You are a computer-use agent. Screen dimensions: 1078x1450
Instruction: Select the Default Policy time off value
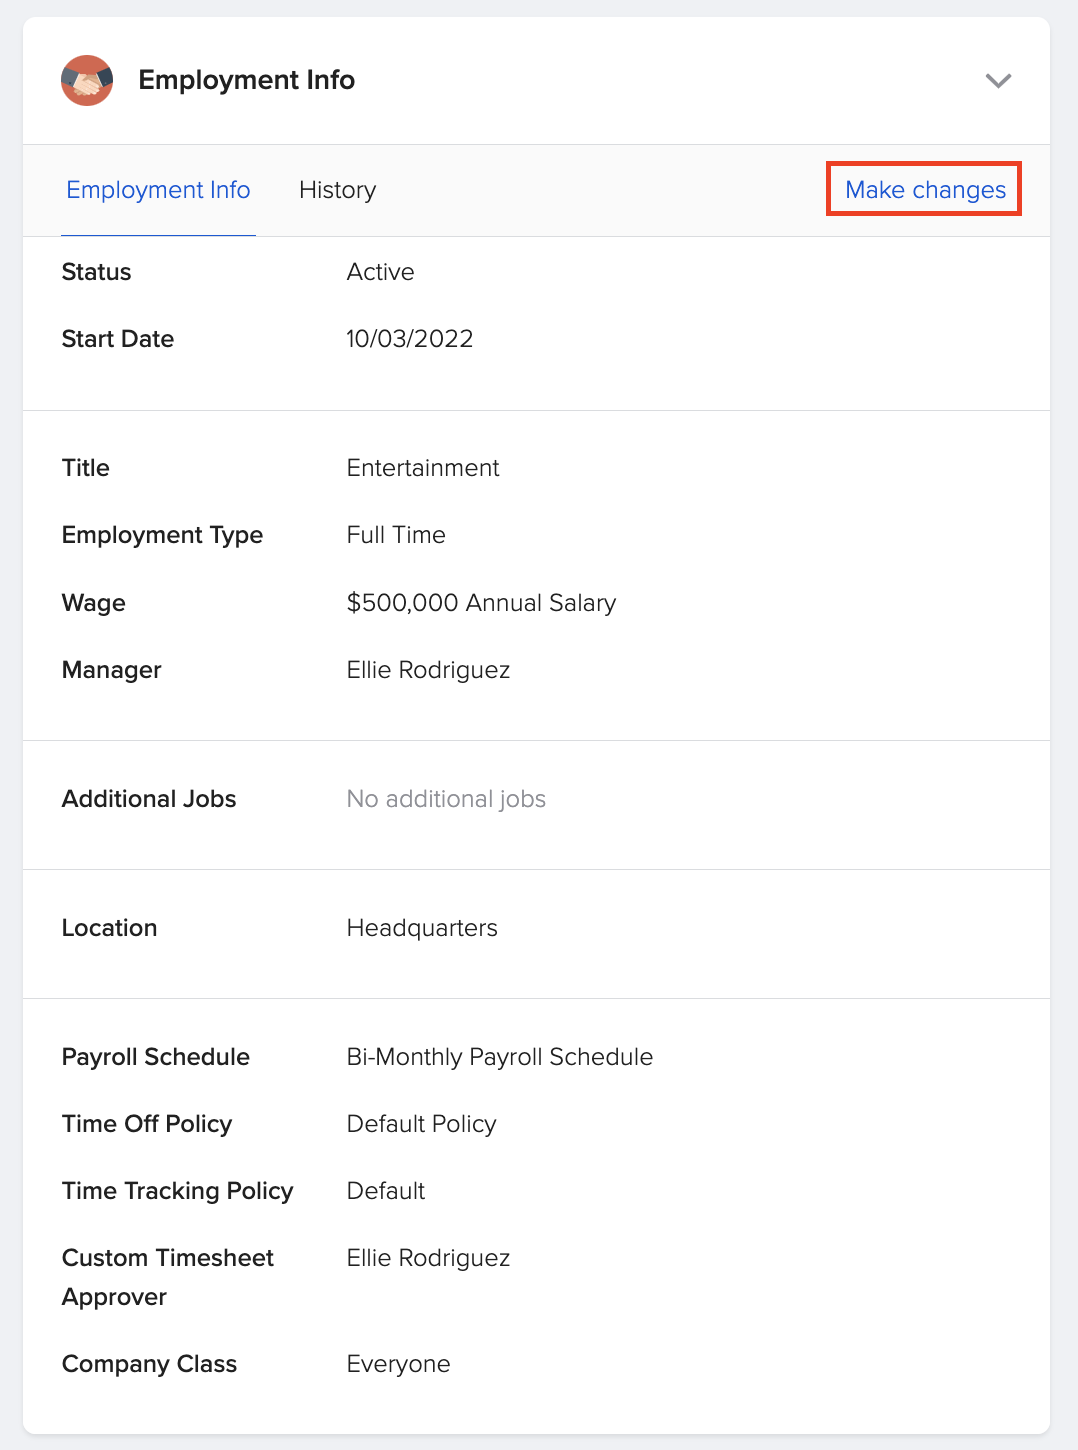420,1123
